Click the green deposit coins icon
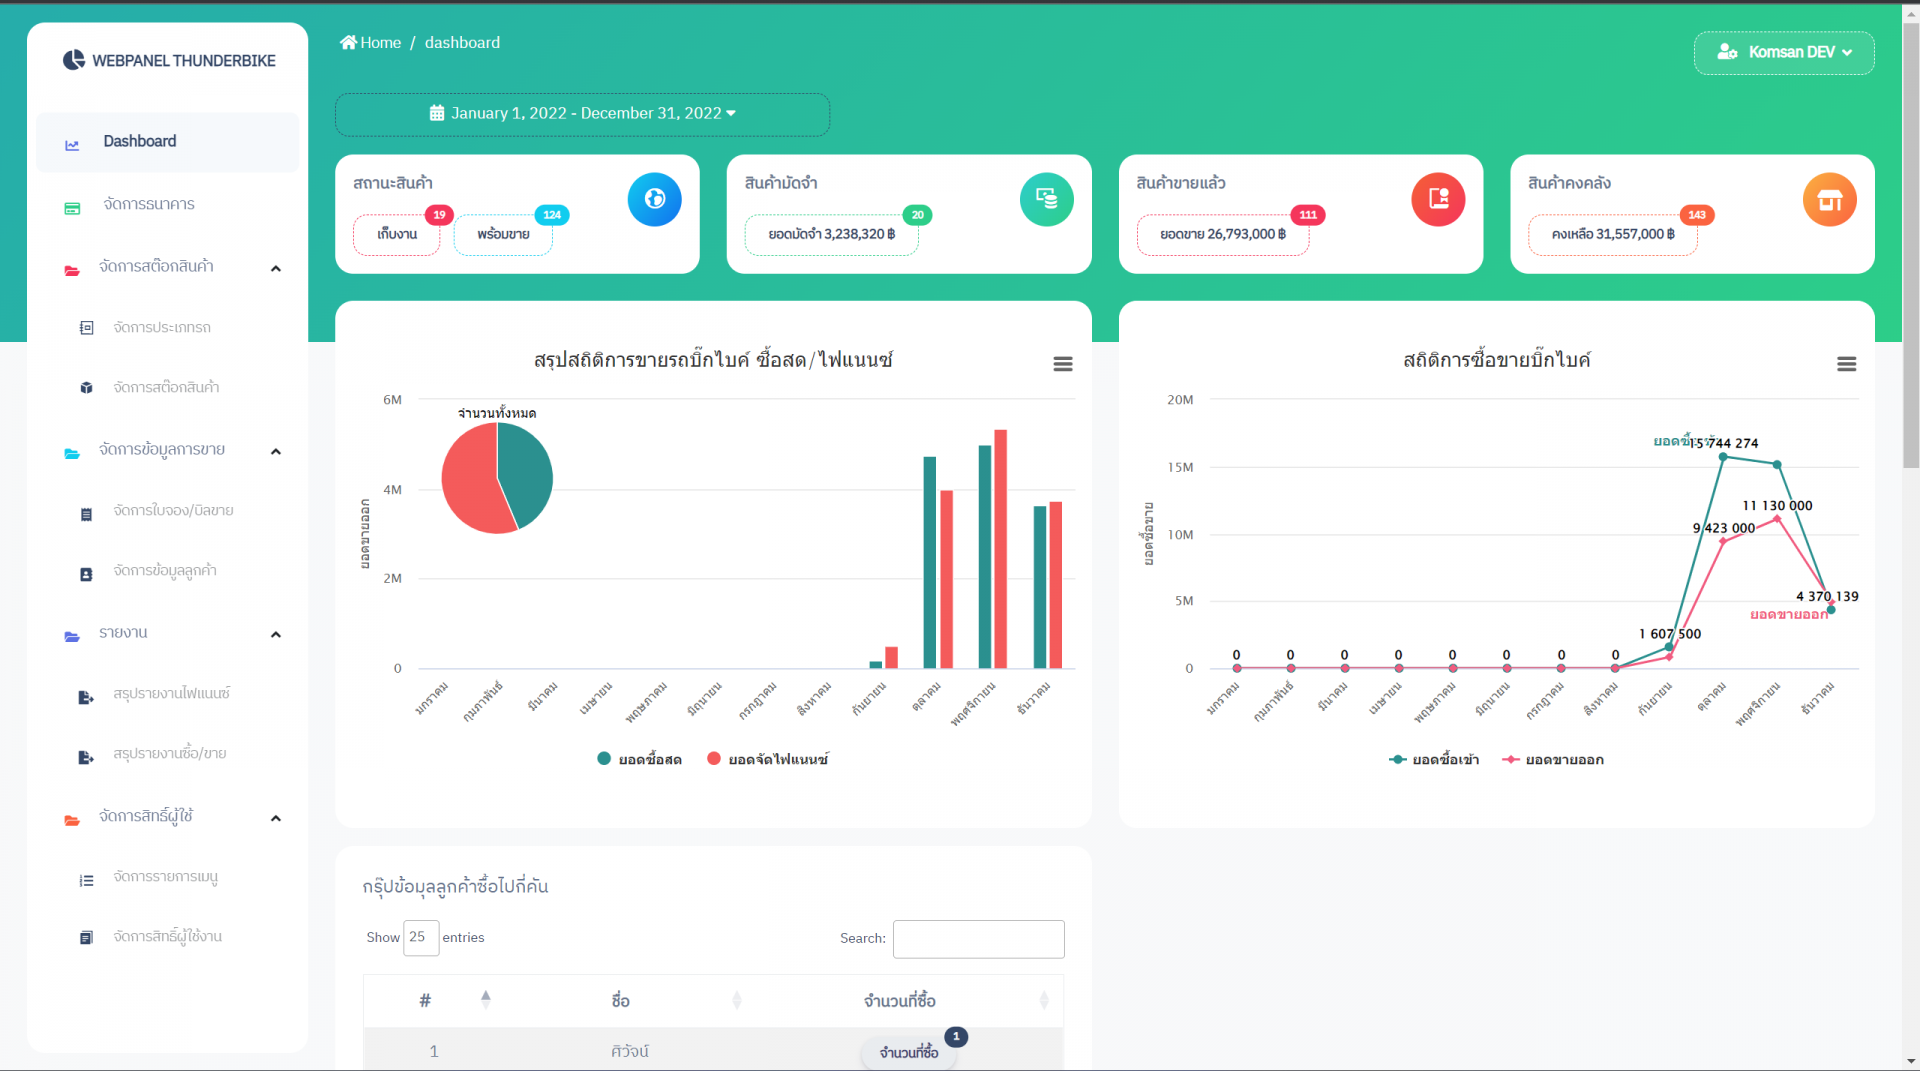The image size is (1920, 1071). pyautogui.click(x=1046, y=199)
